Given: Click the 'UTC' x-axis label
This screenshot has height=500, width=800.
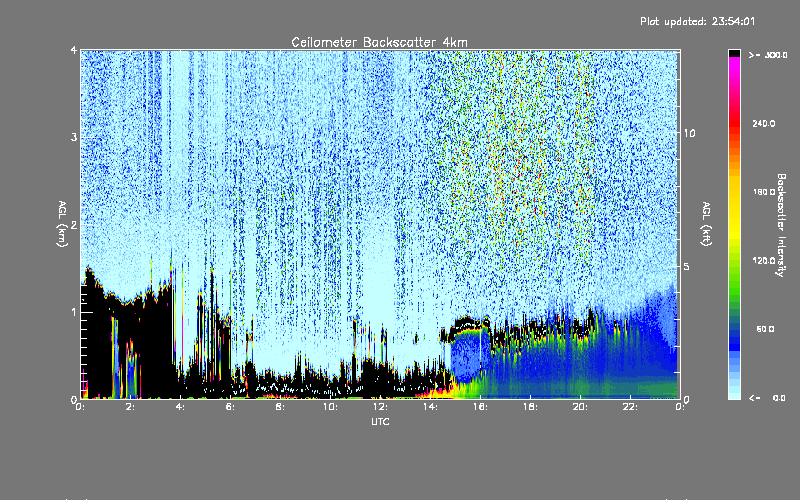Looking at the screenshot, I should 380,421.
